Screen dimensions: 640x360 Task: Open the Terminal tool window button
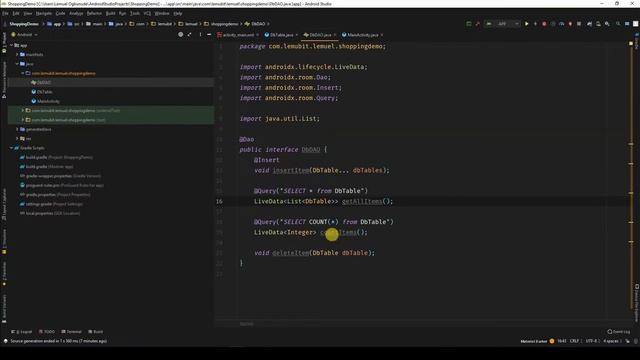71,332
